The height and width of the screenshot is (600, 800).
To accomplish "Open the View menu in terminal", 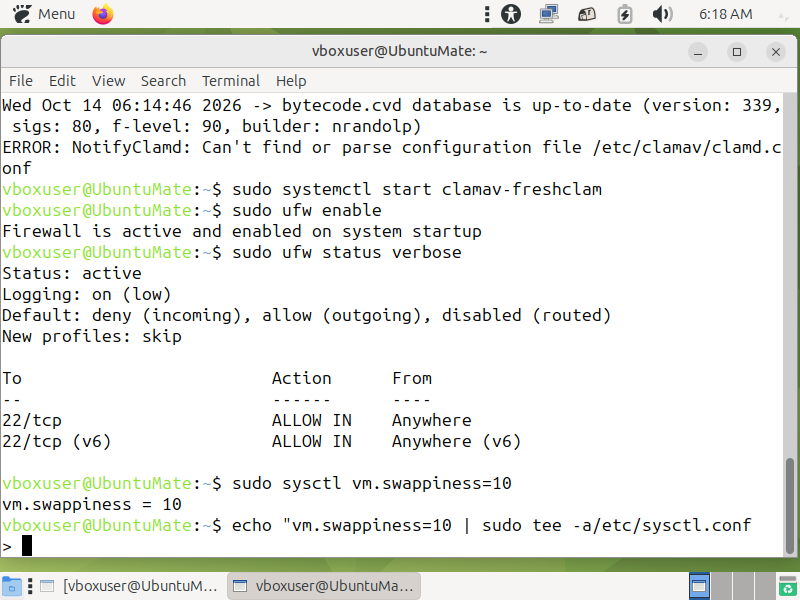I will [108, 81].
